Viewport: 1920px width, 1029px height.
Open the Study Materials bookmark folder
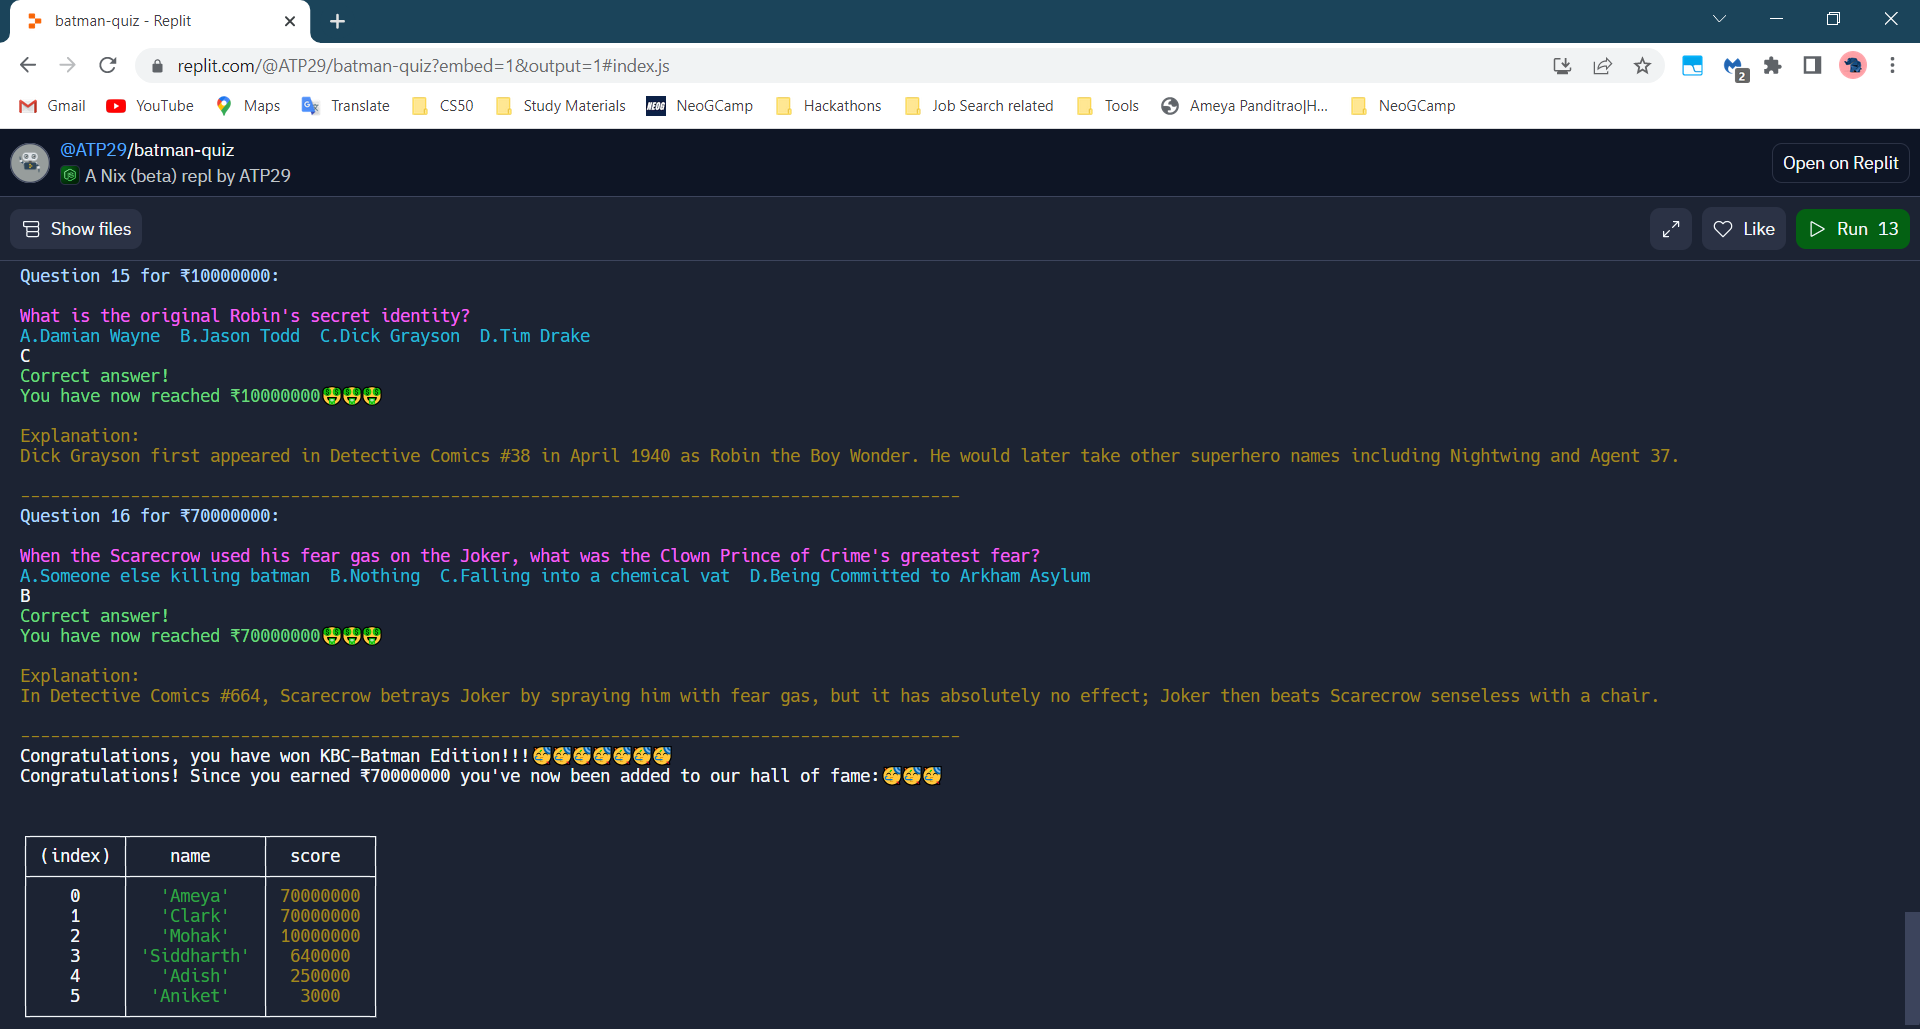click(x=573, y=105)
